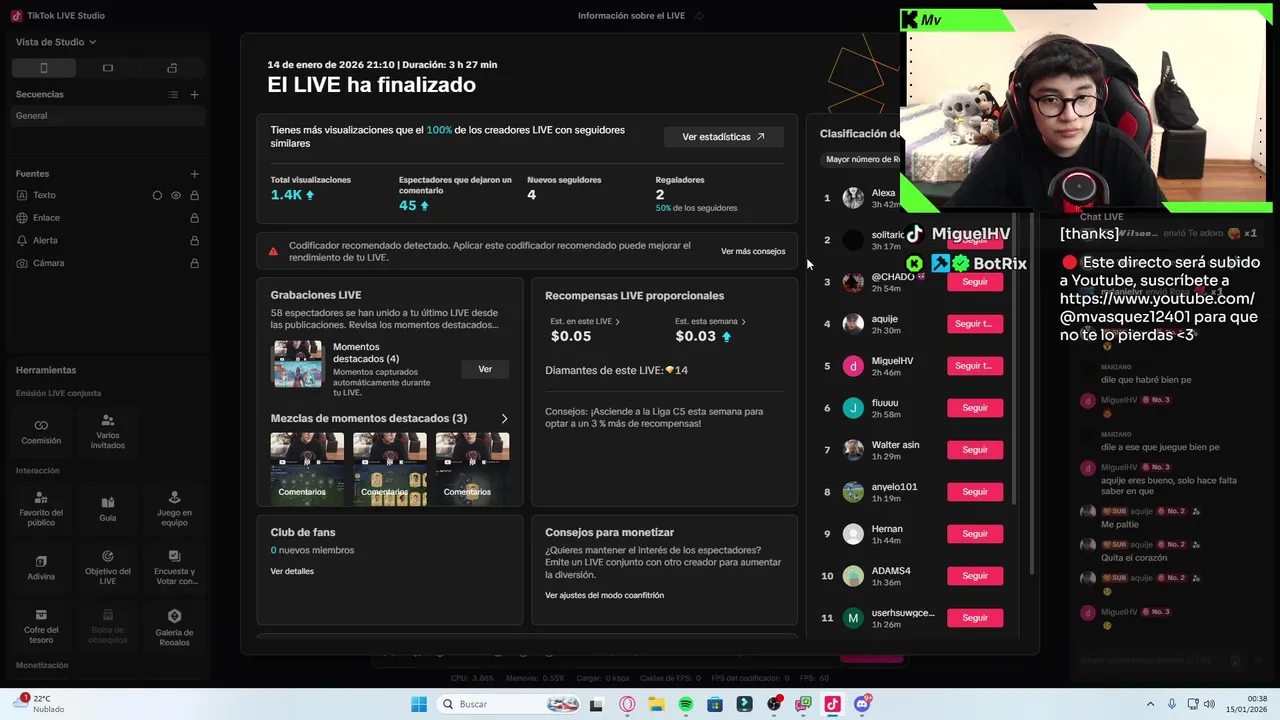Toggle lock on Alerta source
This screenshot has width=1280, height=720.
click(x=195, y=241)
